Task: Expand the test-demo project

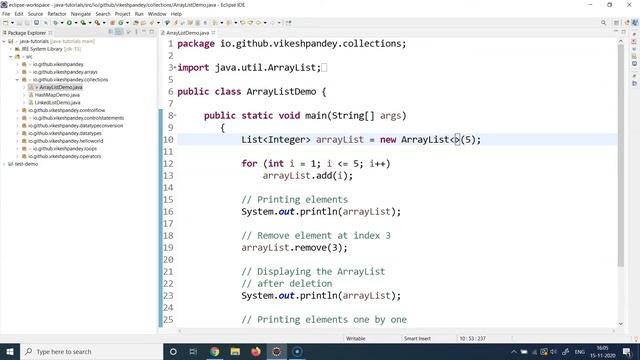Action: click(4, 164)
